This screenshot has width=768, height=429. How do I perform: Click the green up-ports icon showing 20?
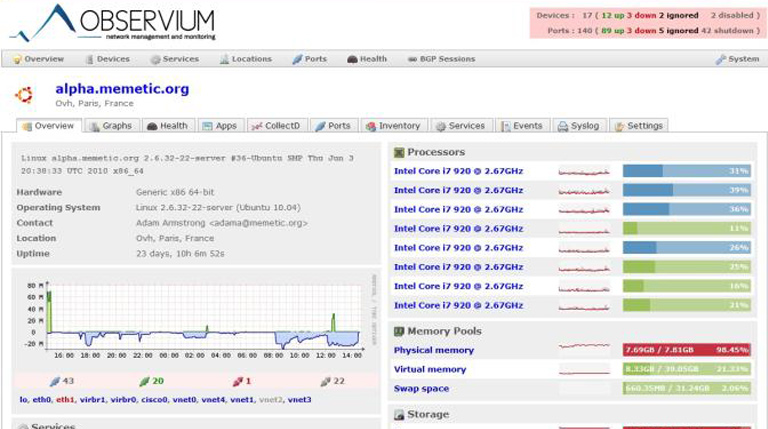[144, 381]
